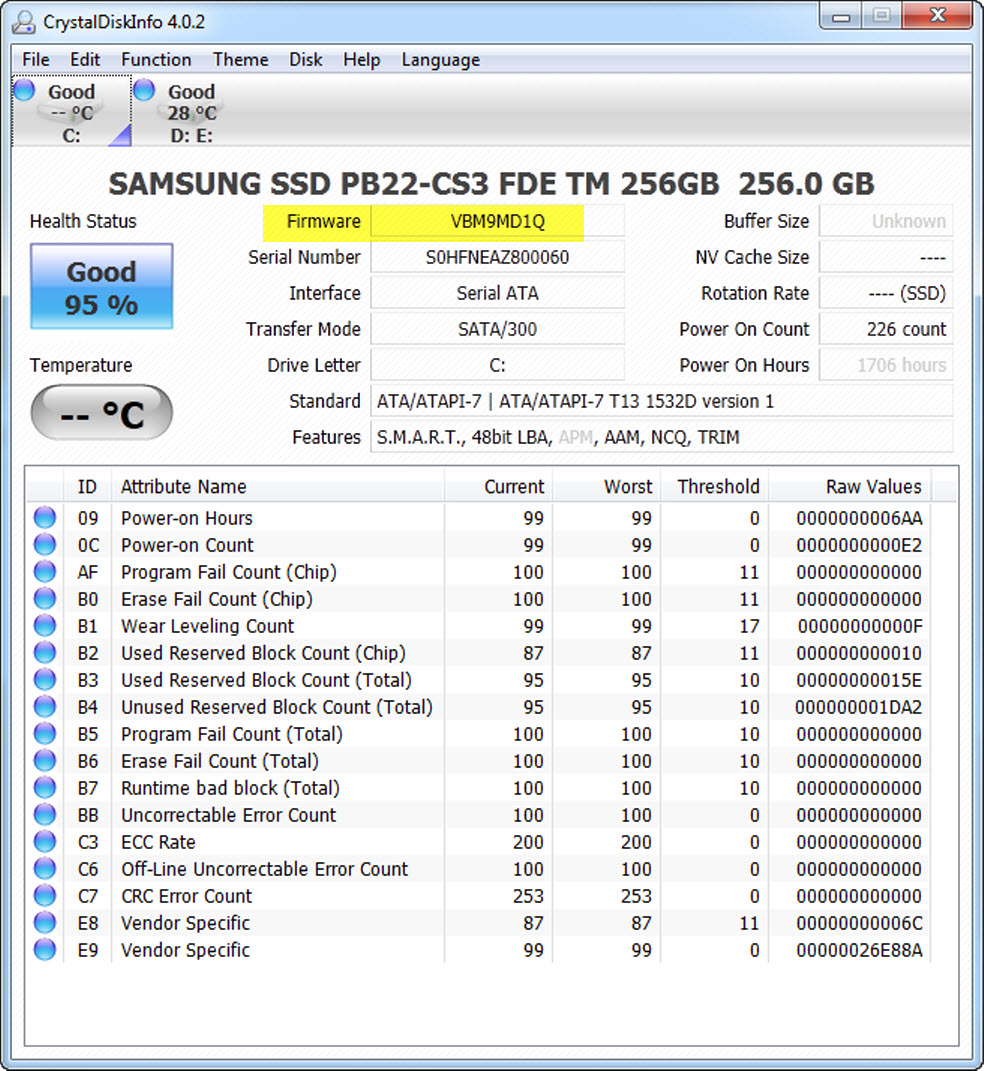Click raw value 00000000015E
The height and width of the screenshot is (1071, 984).
[859, 680]
